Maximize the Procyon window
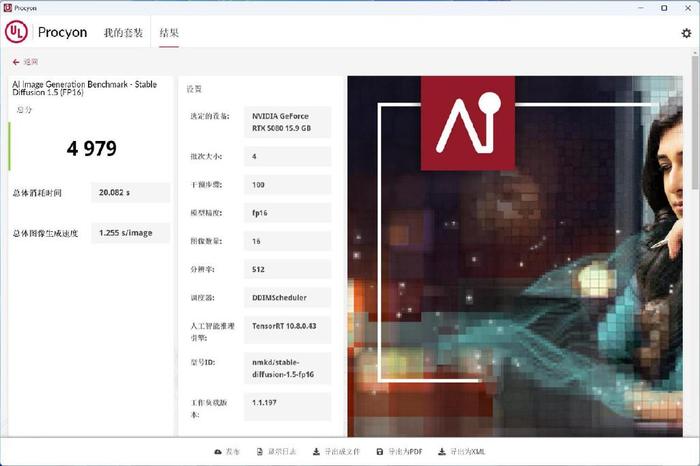700x466 pixels. [x=664, y=8]
